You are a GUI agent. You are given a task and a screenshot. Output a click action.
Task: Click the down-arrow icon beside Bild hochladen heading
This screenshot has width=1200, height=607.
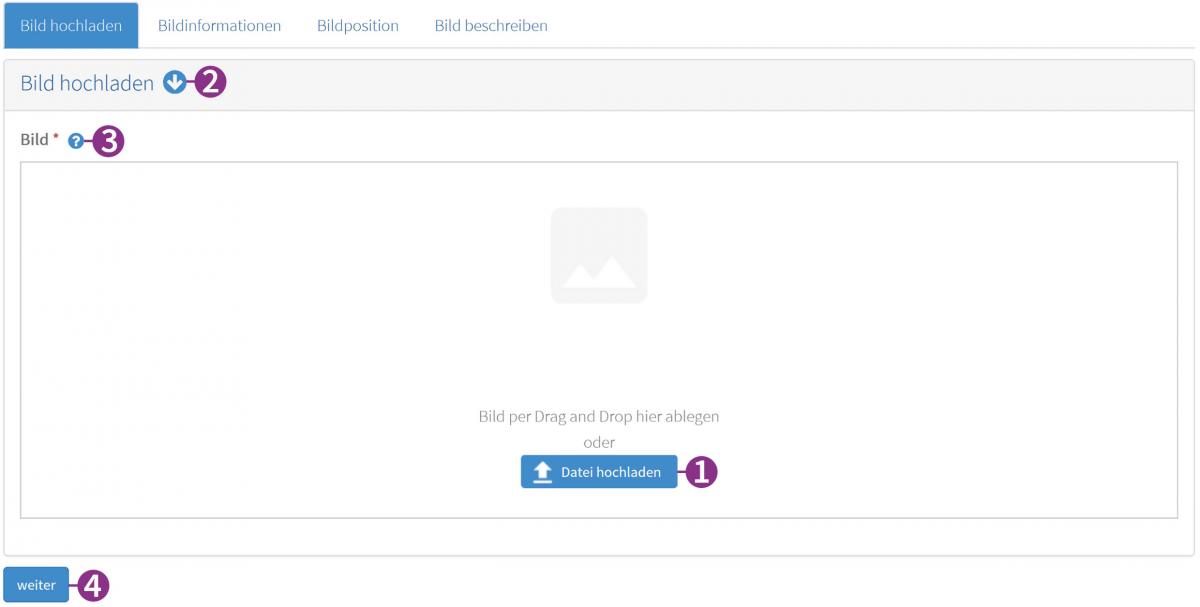click(175, 83)
